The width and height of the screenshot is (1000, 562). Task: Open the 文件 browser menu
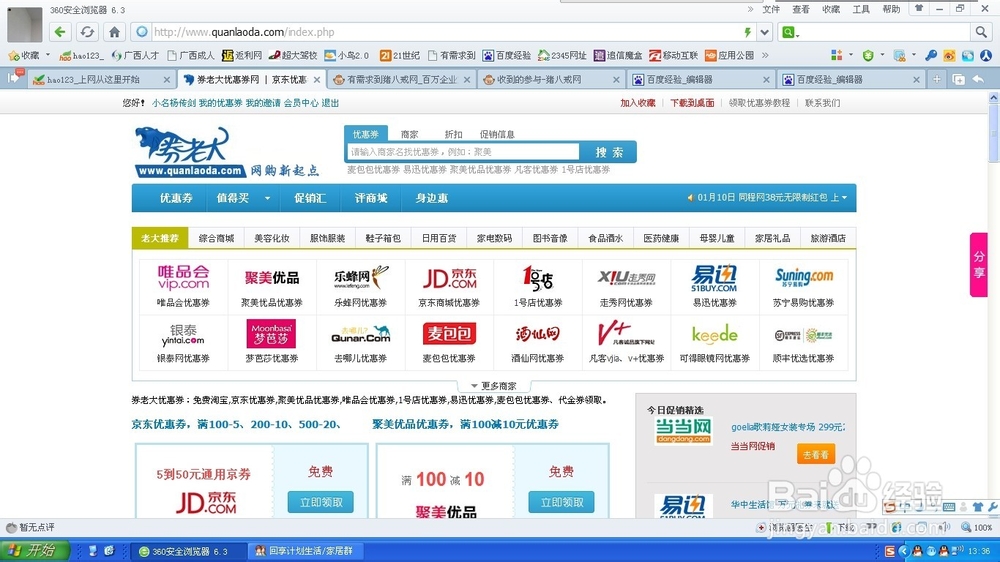pos(771,10)
